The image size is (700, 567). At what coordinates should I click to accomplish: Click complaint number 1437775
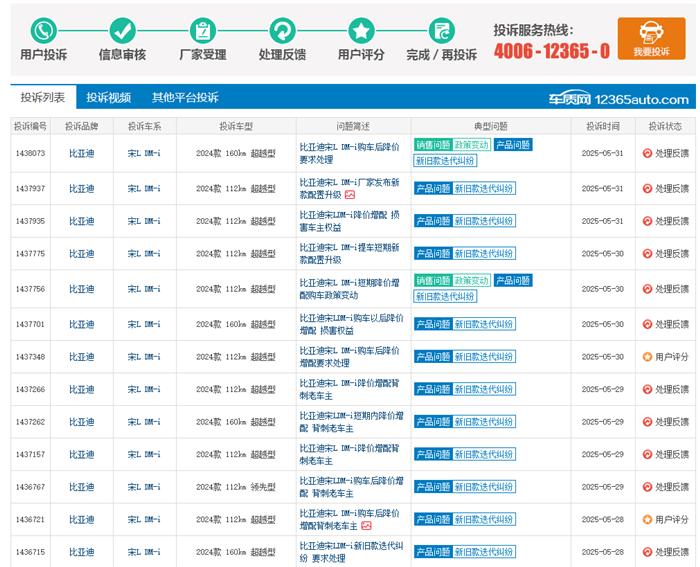30,254
